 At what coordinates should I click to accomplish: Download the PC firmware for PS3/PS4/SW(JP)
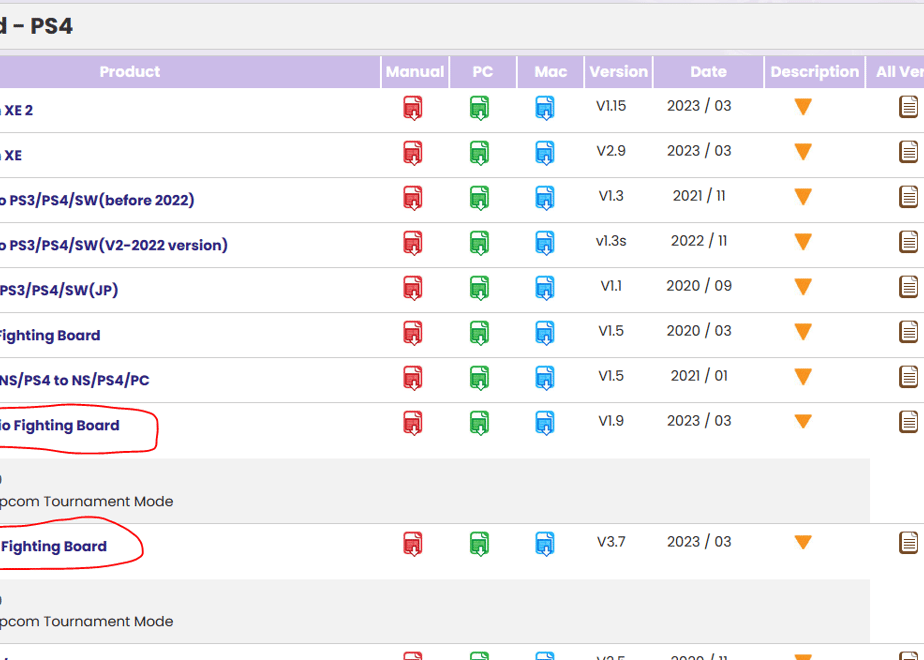click(x=480, y=288)
